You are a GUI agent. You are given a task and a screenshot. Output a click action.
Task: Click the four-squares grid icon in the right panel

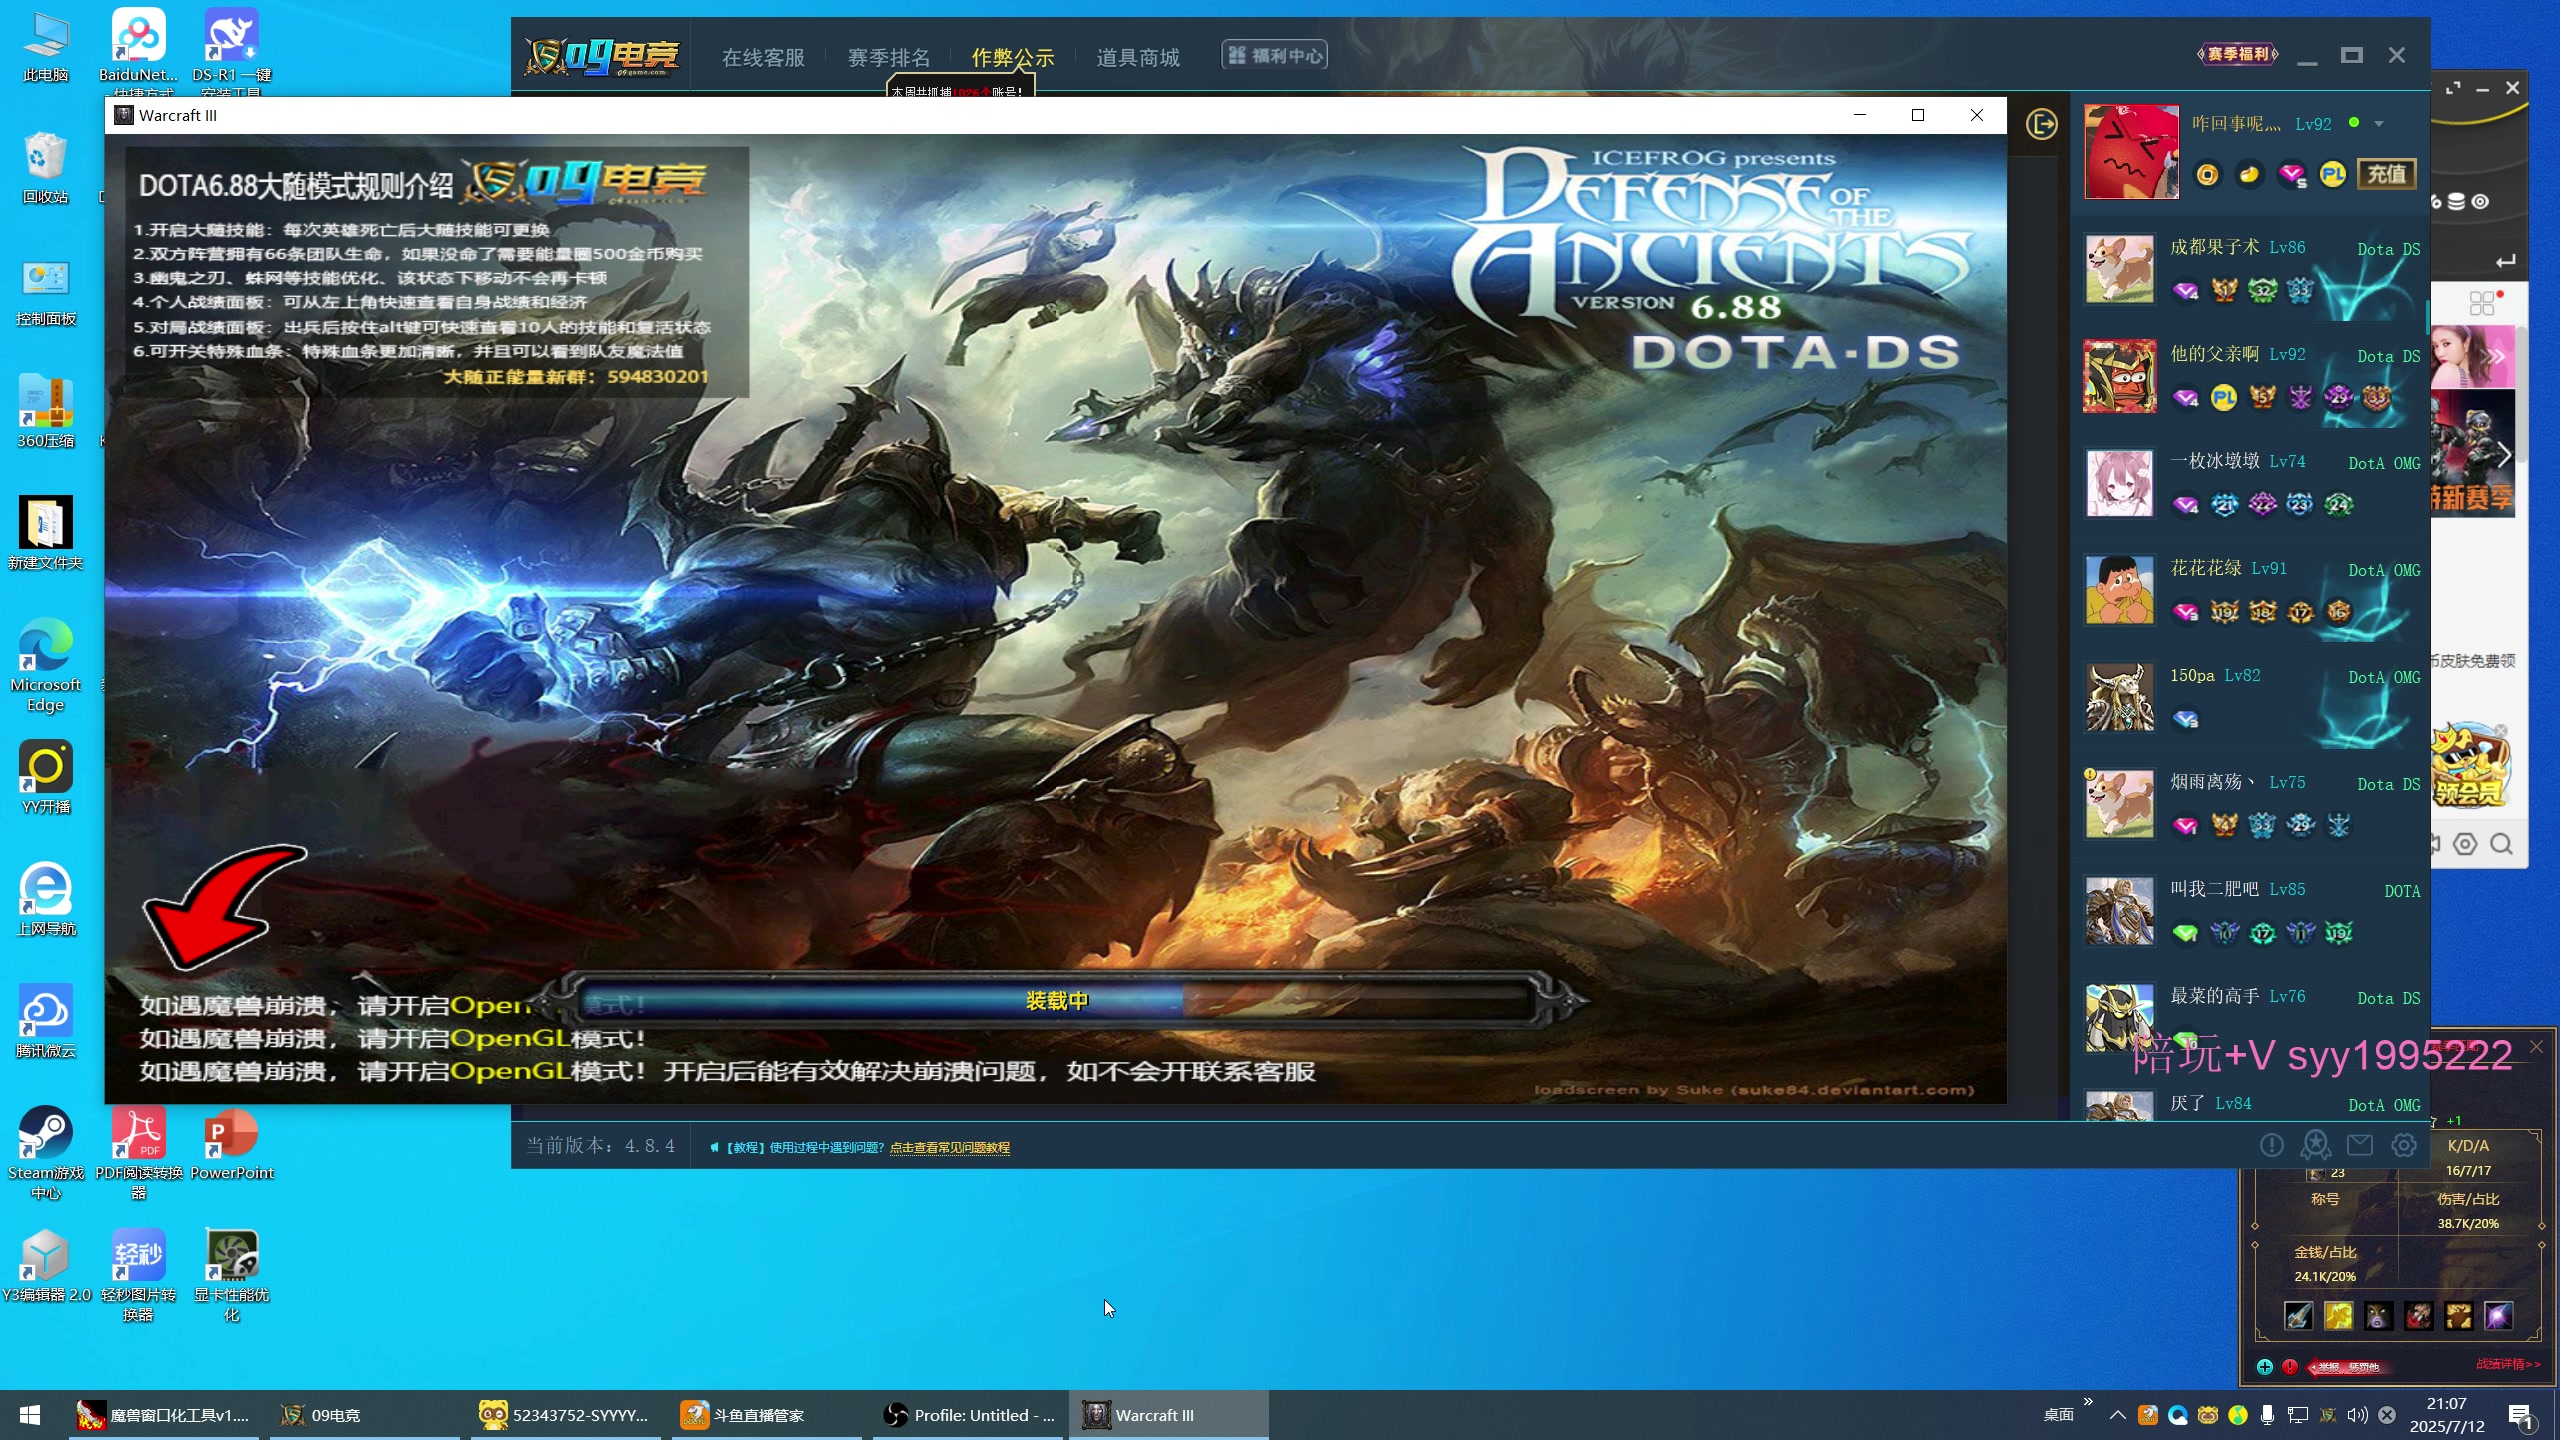2482,303
